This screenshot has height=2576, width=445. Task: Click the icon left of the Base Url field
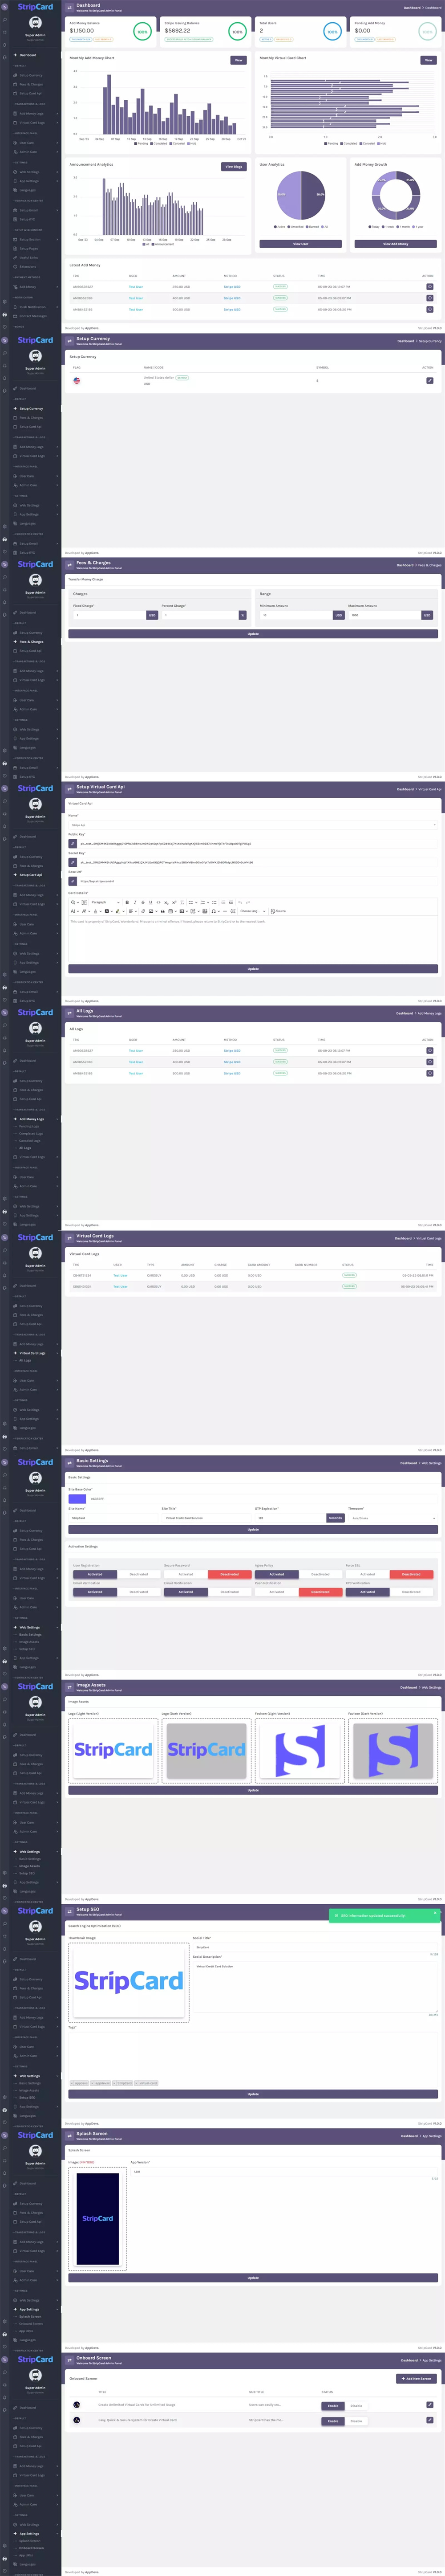(x=72, y=881)
